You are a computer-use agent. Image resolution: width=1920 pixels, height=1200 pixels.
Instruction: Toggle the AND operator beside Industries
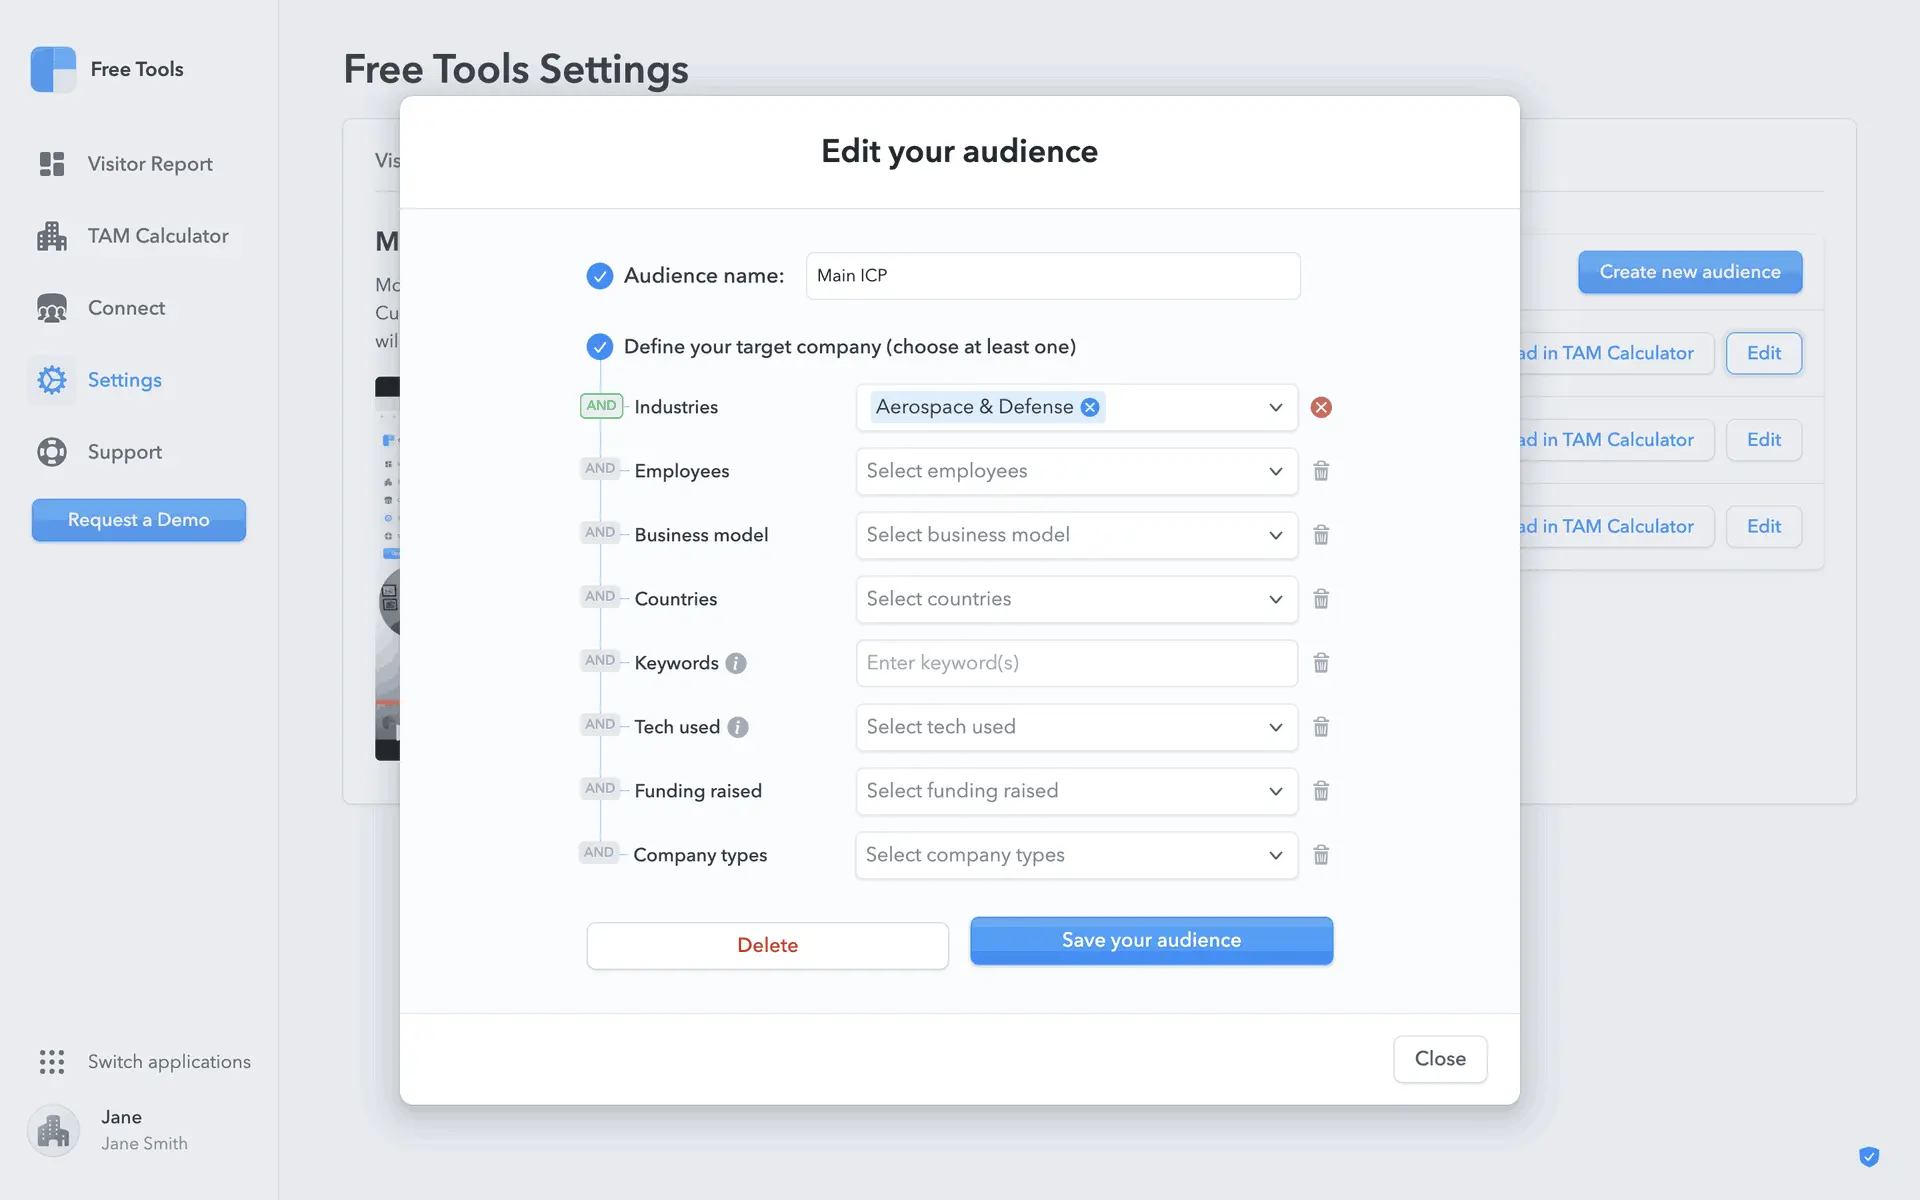click(x=601, y=406)
